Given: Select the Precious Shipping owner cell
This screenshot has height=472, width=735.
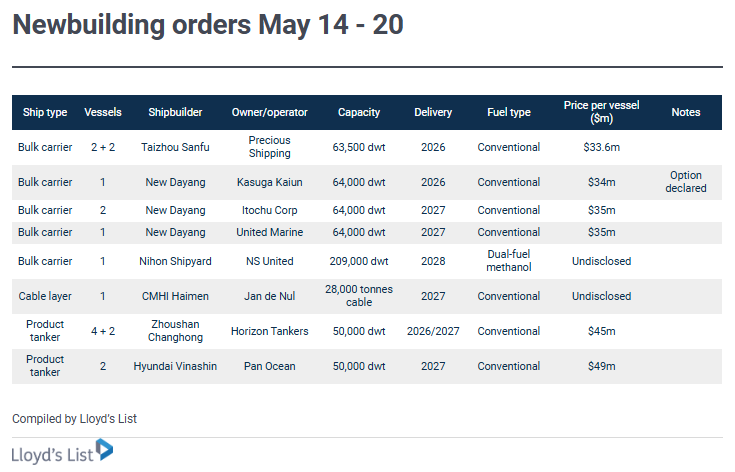Looking at the screenshot, I should pos(269,148).
